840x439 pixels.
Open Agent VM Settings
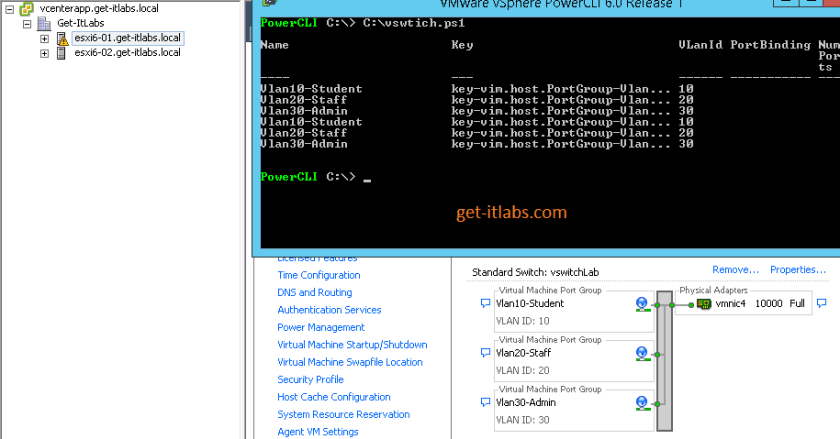(x=318, y=432)
